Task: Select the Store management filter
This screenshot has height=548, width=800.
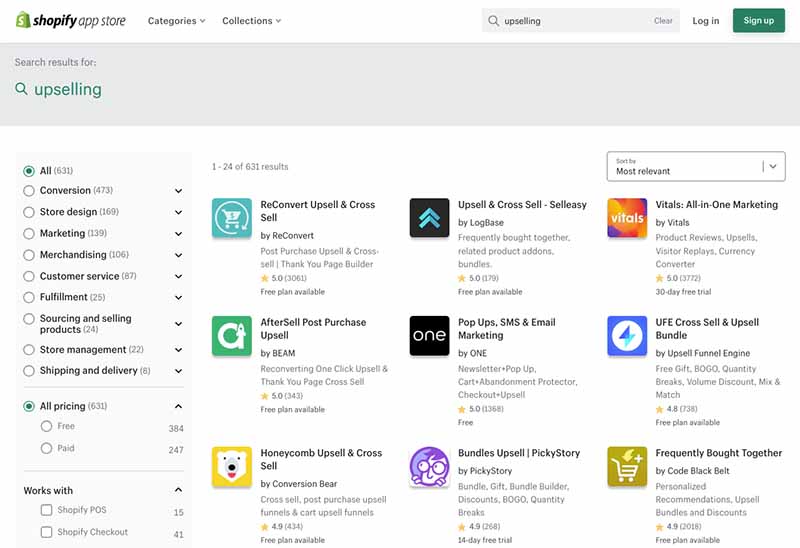Action: point(29,350)
